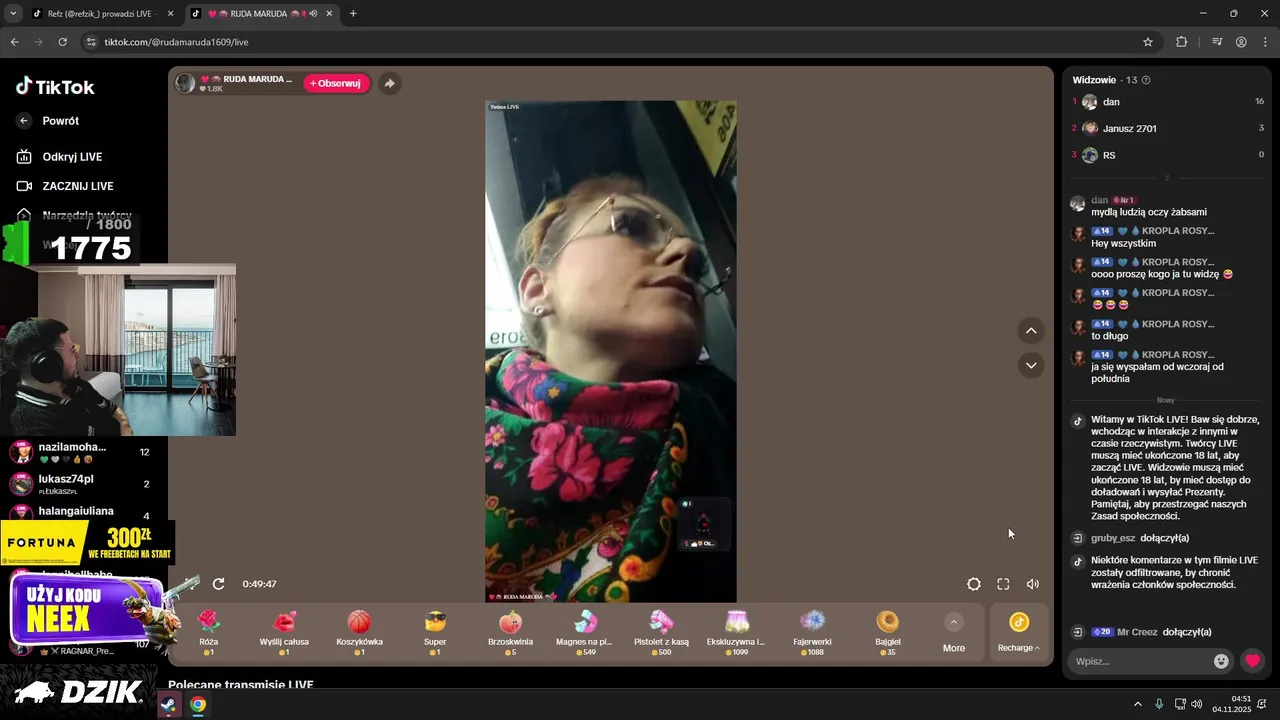Open Chrome from the taskbar
The height and width of the screenshot is (720, 1280).
198,704
